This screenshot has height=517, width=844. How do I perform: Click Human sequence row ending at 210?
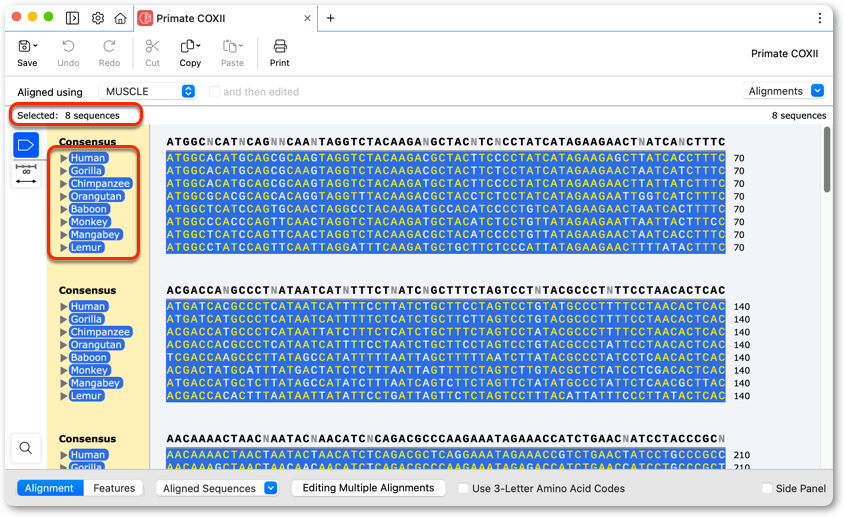[446, 455]
